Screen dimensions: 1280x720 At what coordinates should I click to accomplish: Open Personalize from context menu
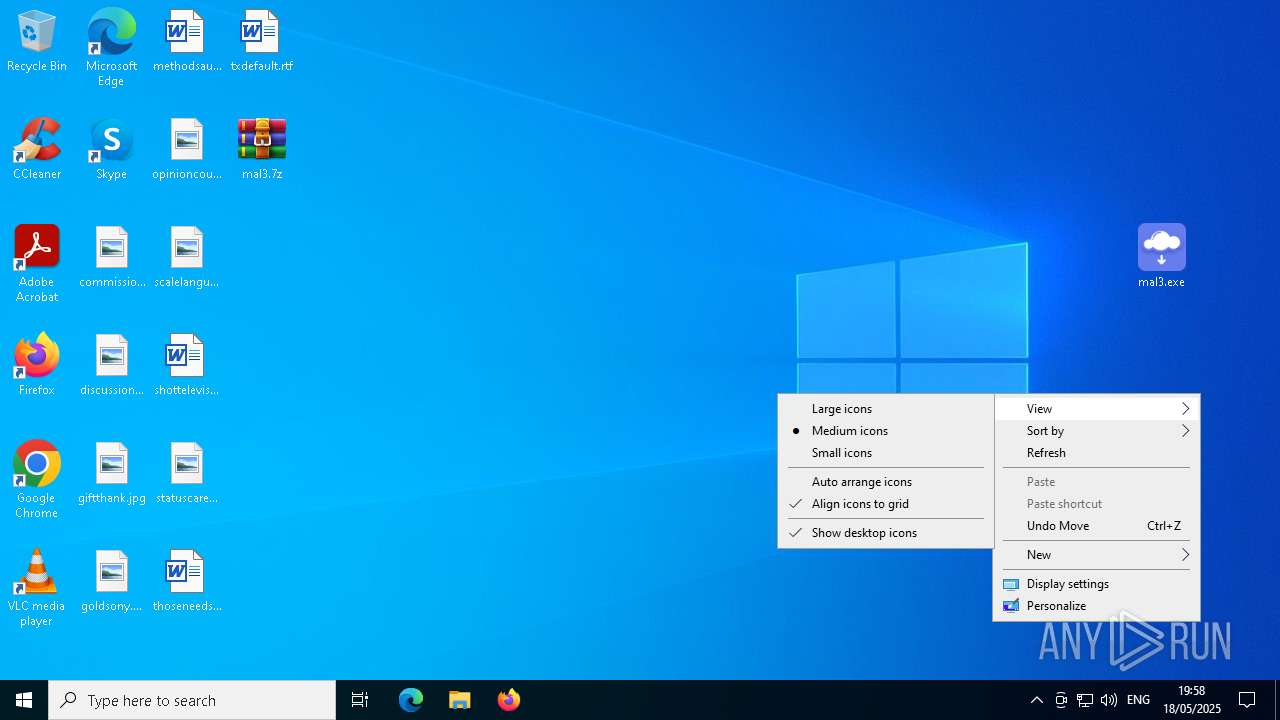point(1096,606)
